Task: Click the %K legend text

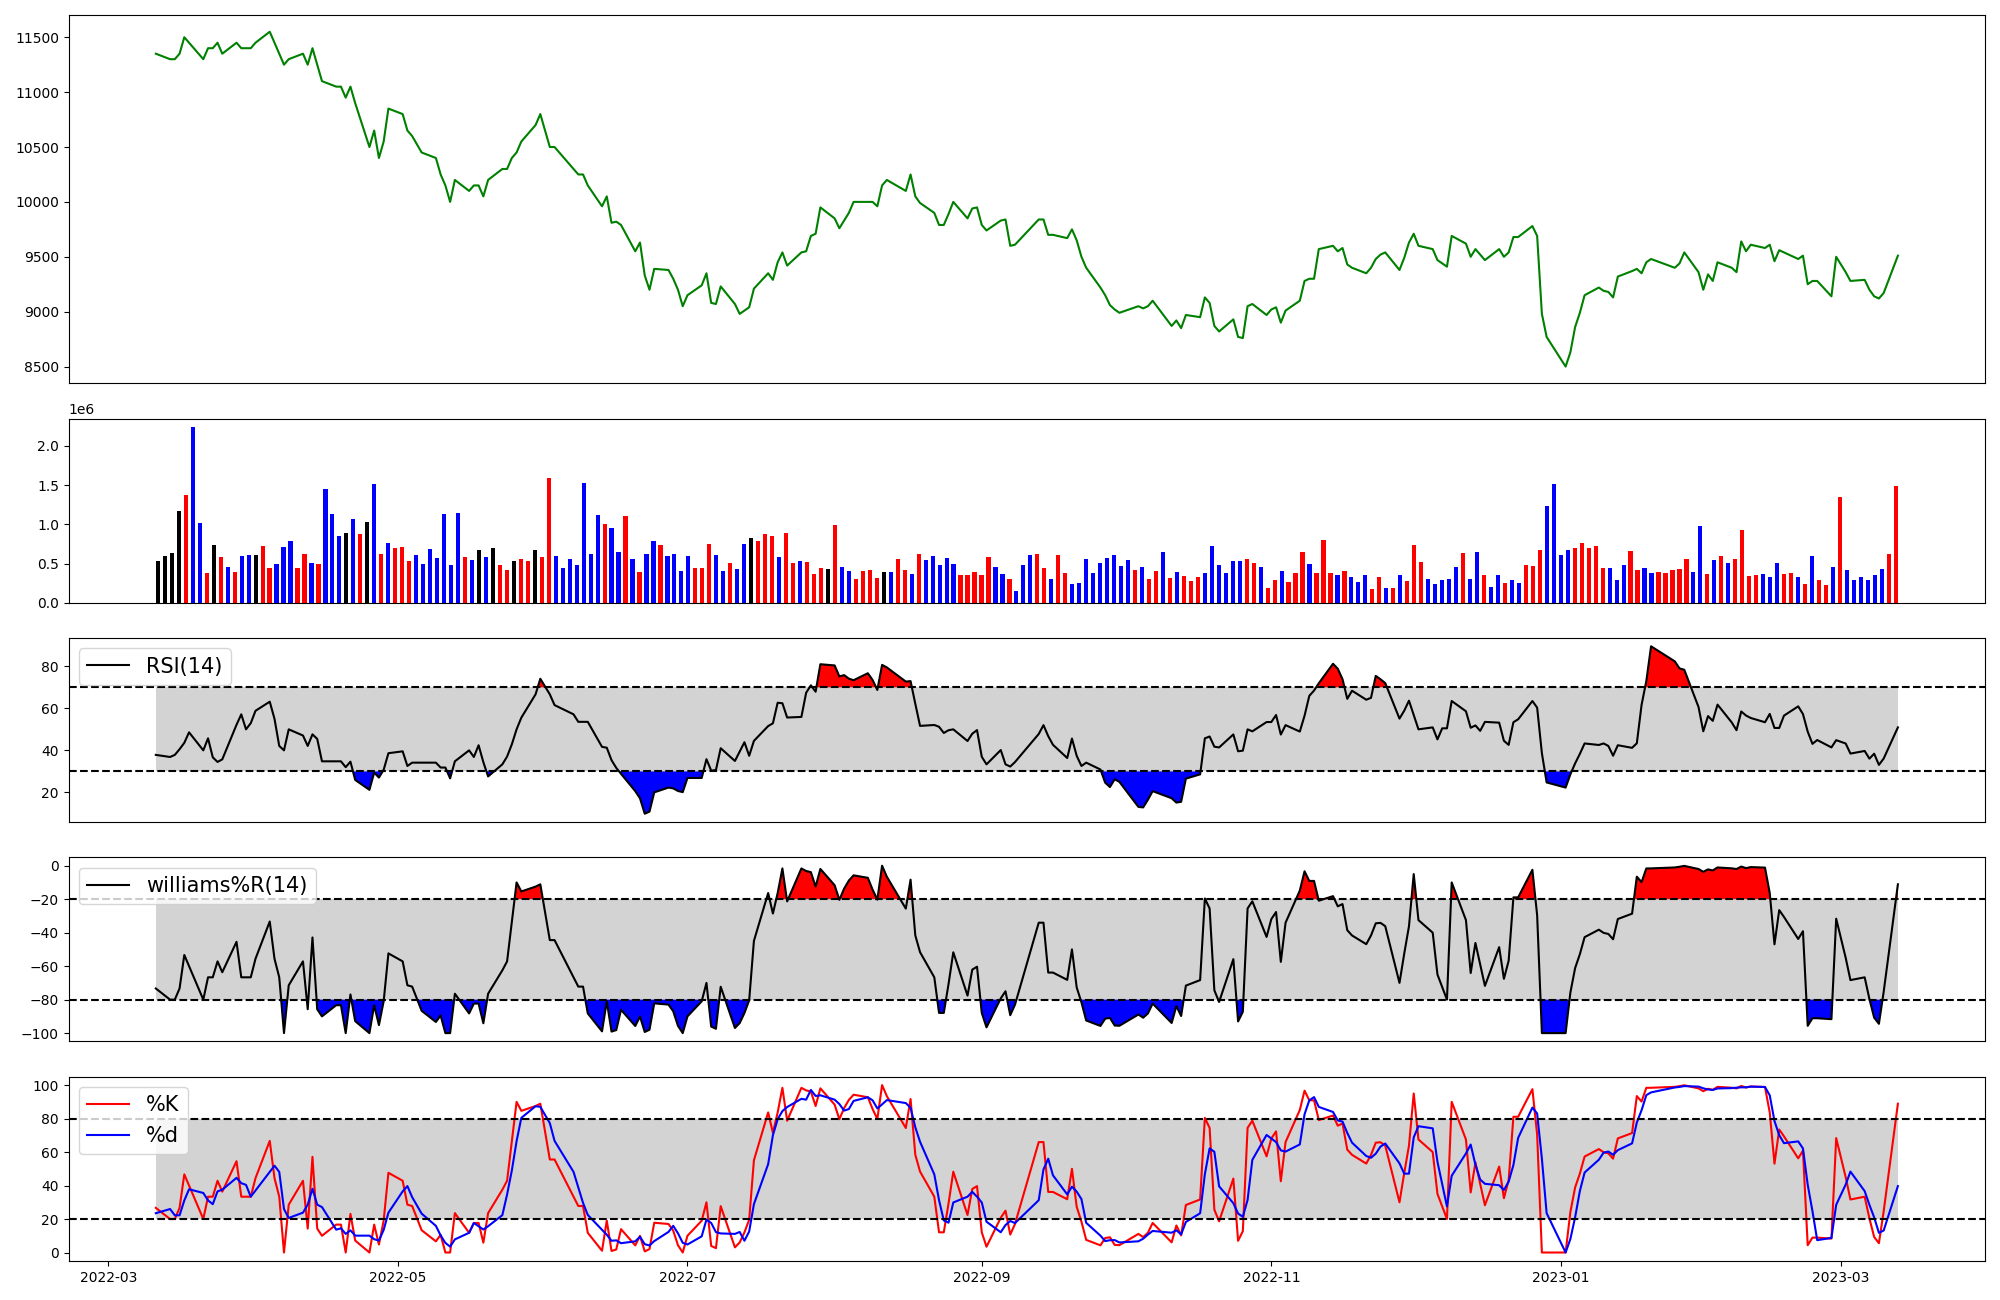Action: coord(162,1104)
